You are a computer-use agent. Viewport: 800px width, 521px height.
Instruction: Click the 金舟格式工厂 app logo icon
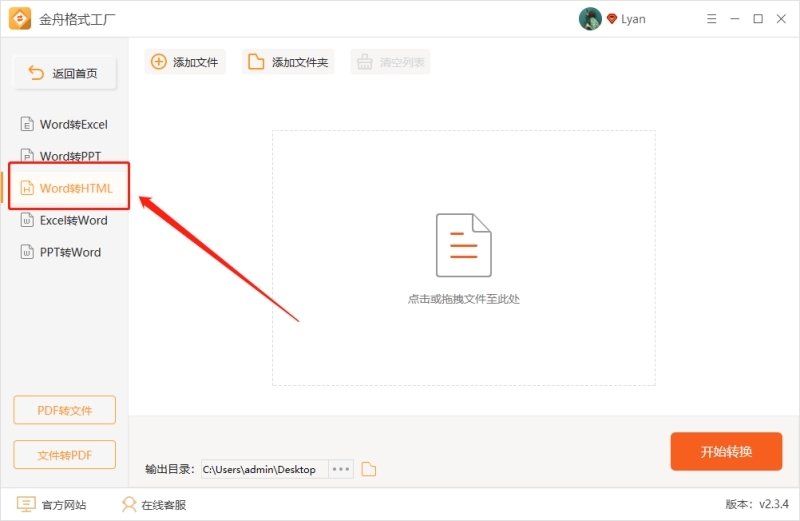pos(20,19)
